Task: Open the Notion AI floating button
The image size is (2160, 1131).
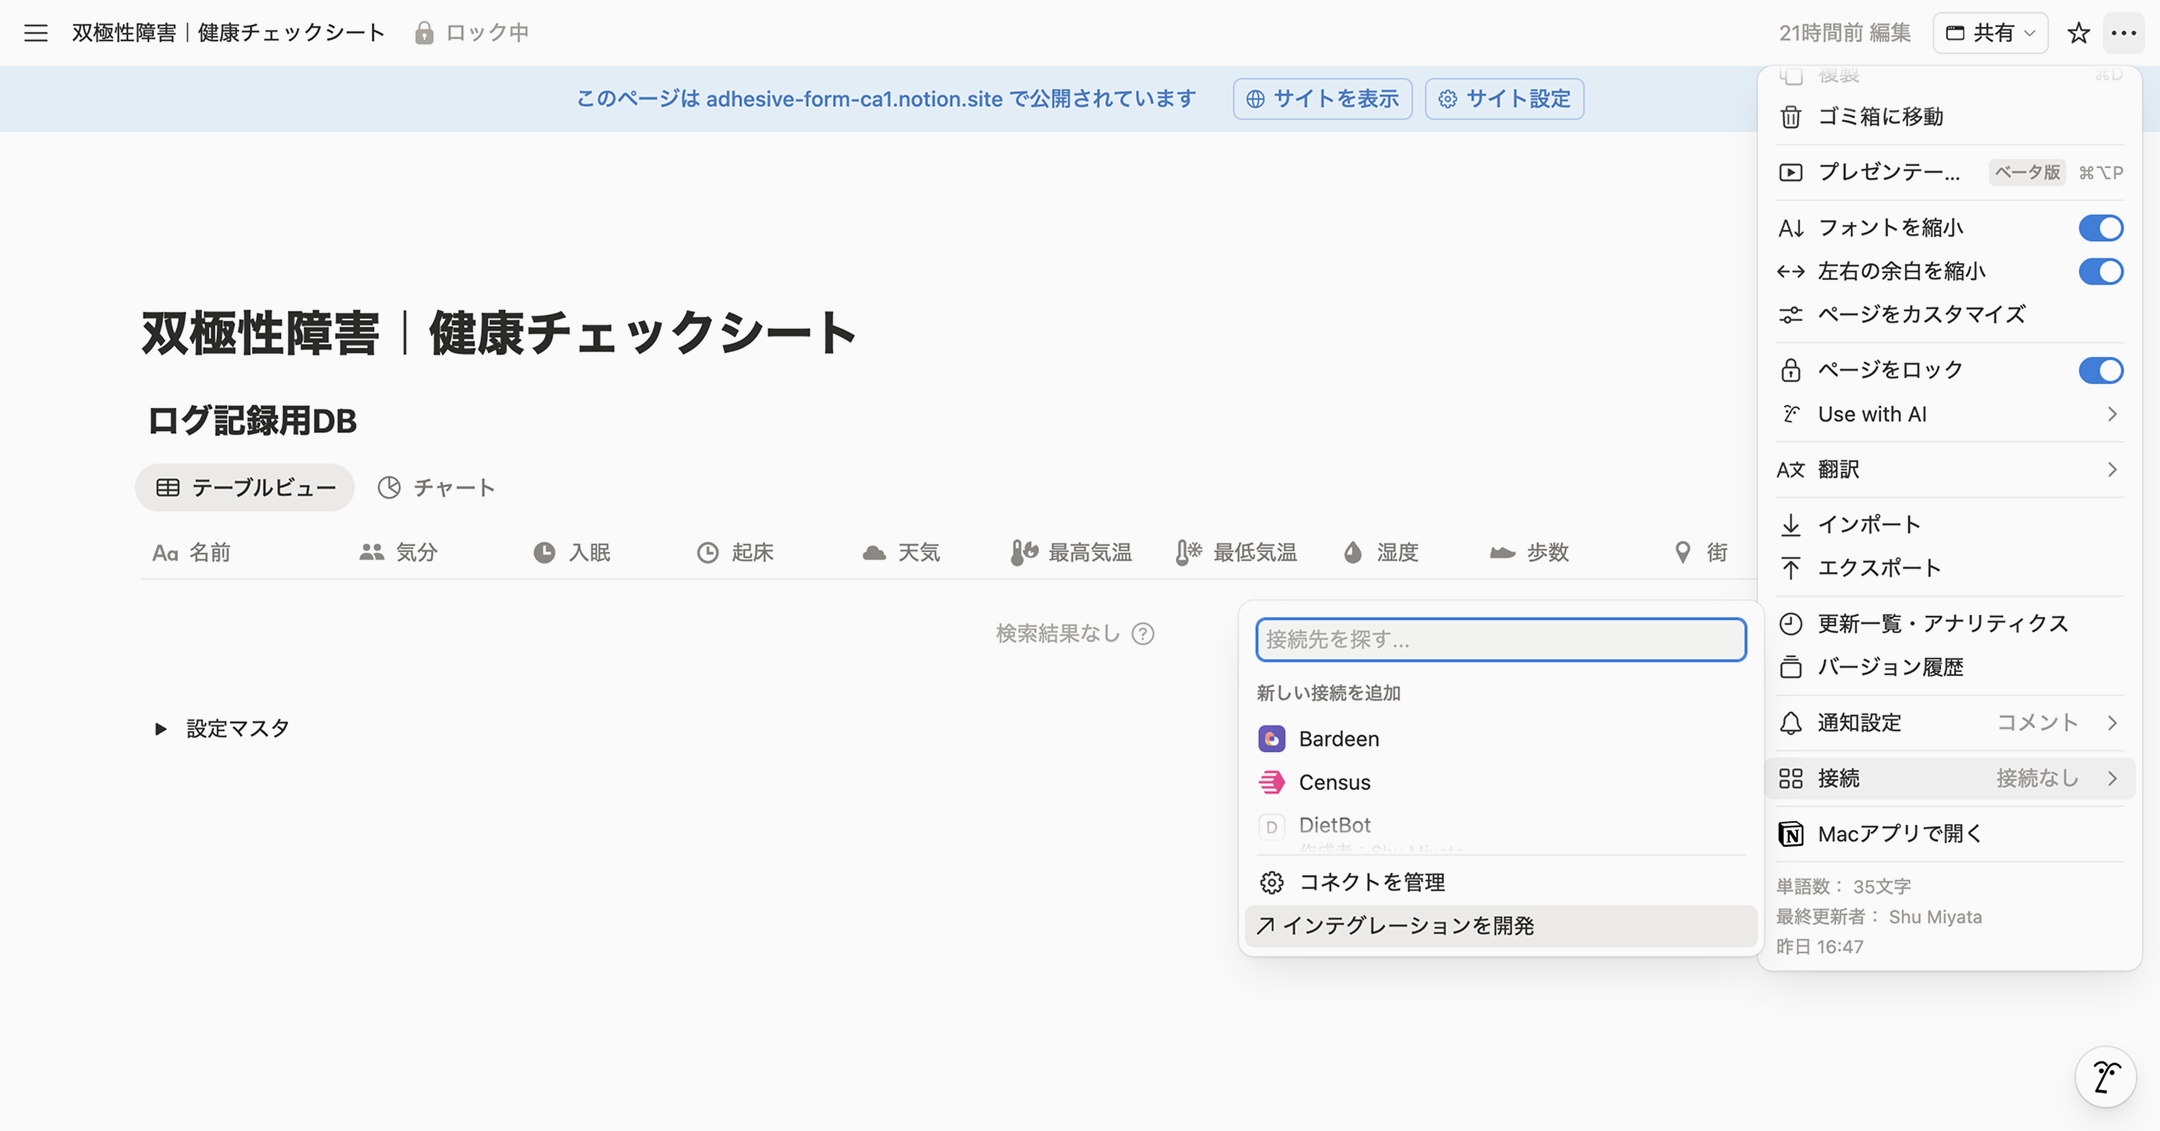Action: (x=2105, y=1077)
